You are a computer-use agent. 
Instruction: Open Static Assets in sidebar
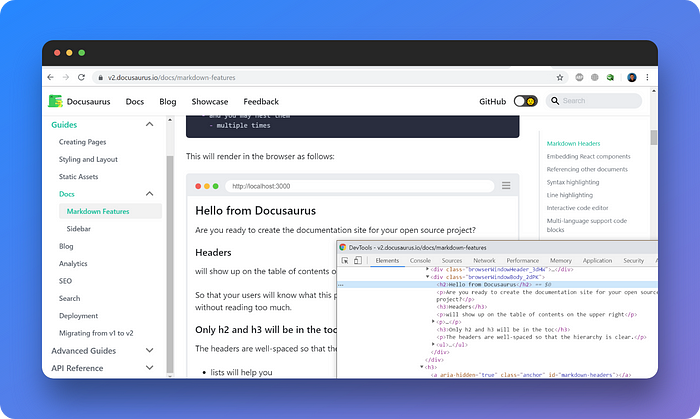point(79,177)
